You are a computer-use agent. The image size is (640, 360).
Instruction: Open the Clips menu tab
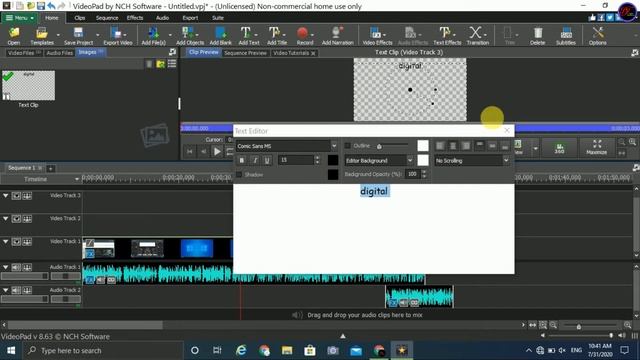pos(80,18)
